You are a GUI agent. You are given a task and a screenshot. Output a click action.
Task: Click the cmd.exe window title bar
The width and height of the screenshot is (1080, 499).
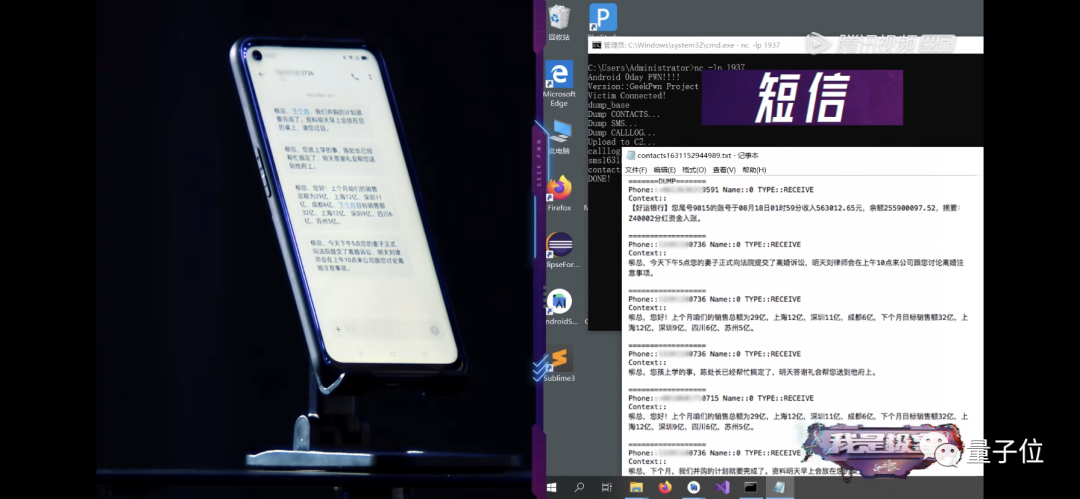point(700,45)
